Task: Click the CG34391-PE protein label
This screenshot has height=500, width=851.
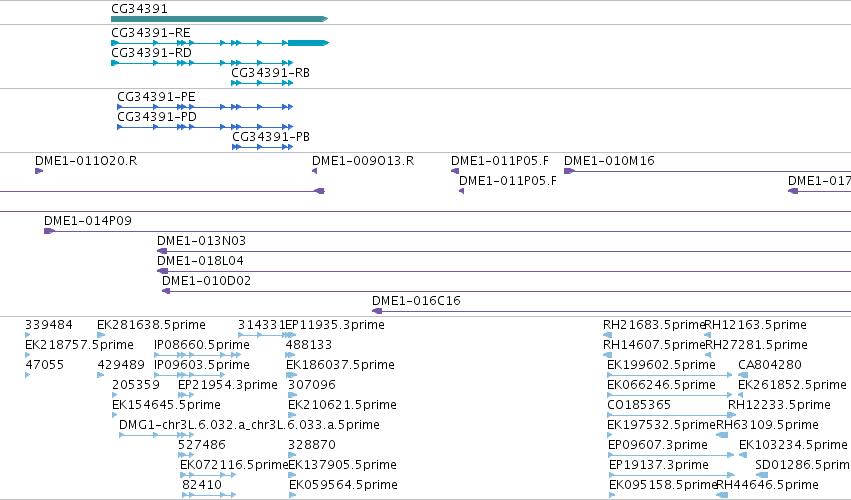Action: pos(156,97)
